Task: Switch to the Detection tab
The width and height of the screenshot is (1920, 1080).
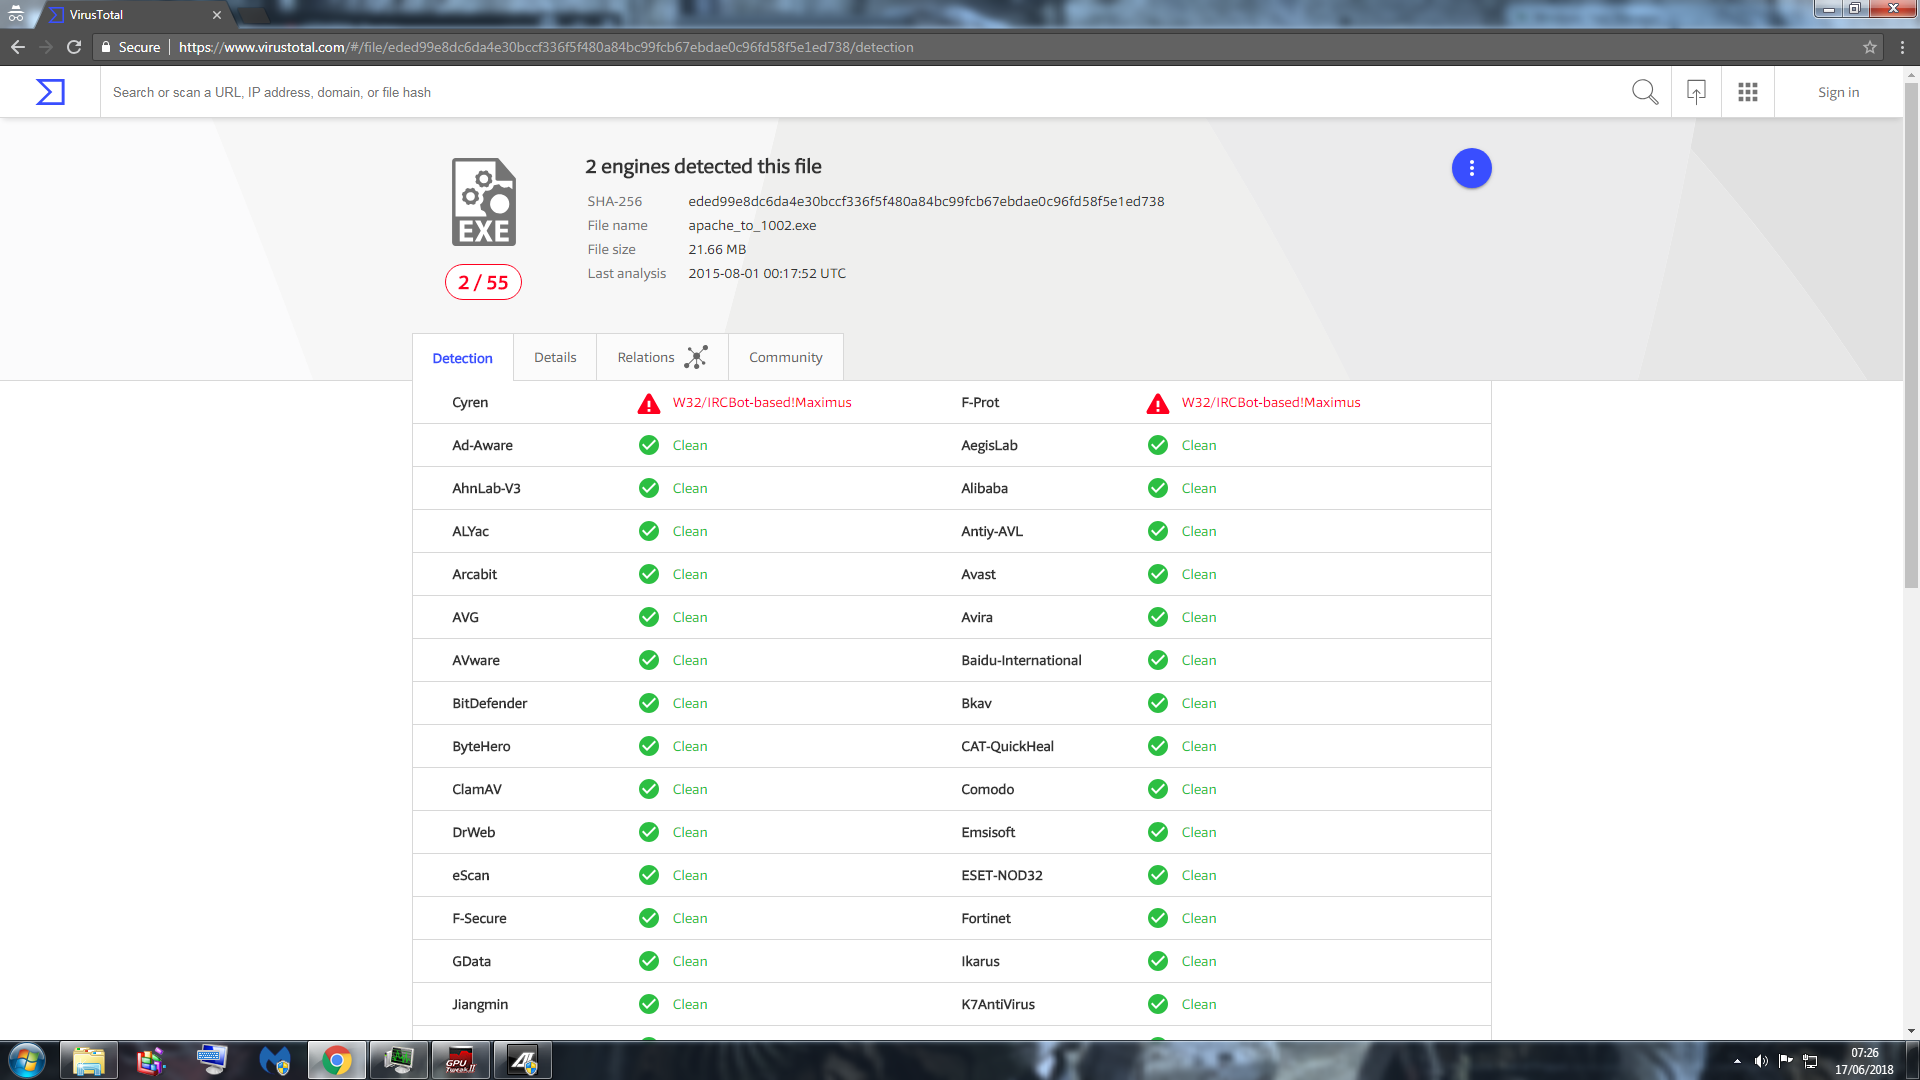Action: point(462,357)
